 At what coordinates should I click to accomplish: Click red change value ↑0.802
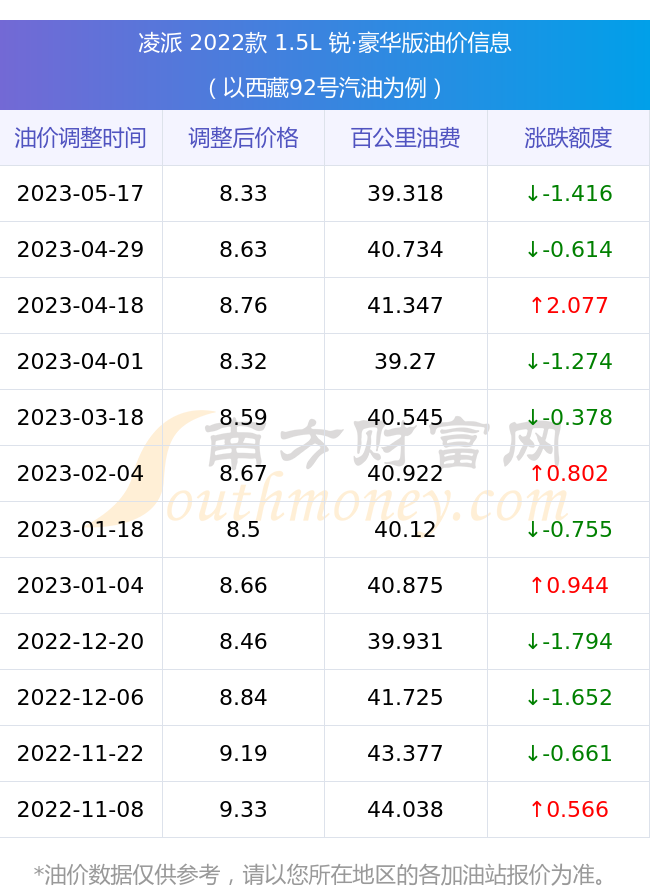[569, 473]
